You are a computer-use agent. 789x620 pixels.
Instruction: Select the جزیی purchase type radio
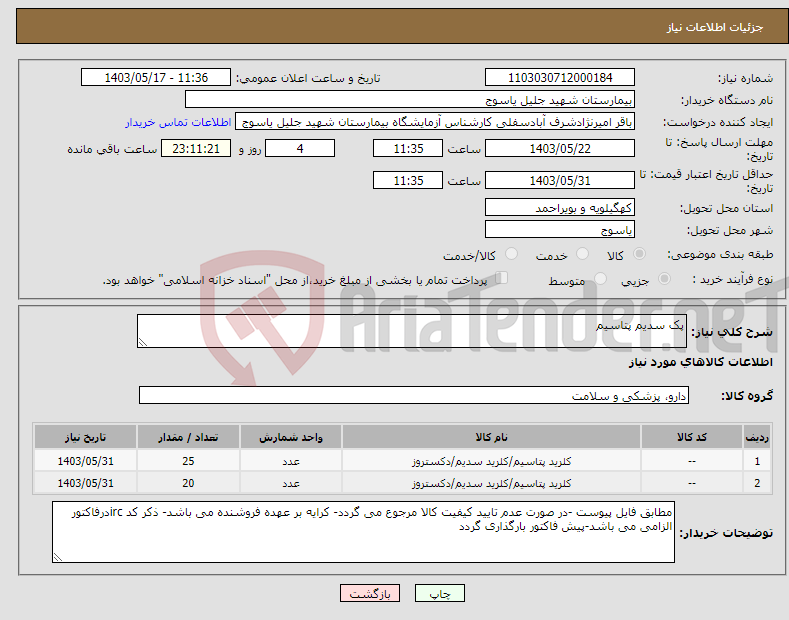tap(664, 278)
